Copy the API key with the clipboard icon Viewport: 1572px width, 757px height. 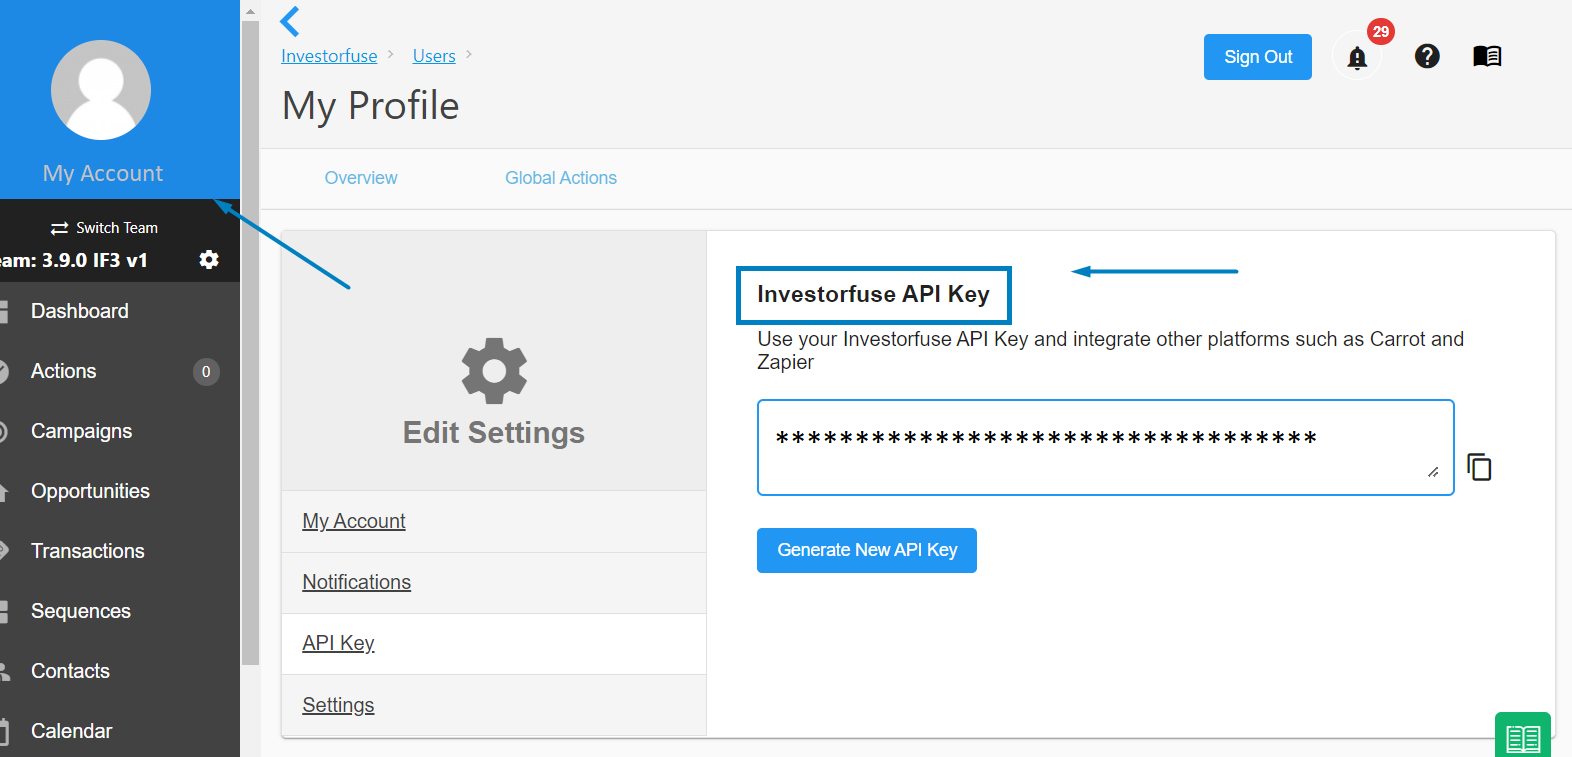[x=1479, y=467]
